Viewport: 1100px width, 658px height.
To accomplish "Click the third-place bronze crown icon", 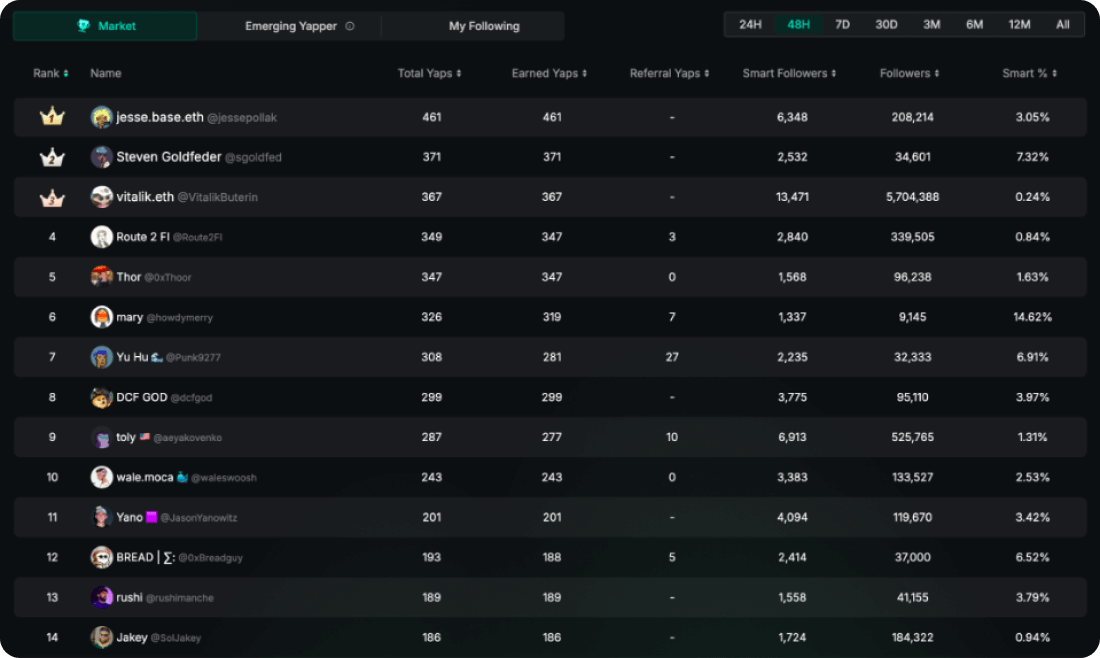I will coord(52,197).
